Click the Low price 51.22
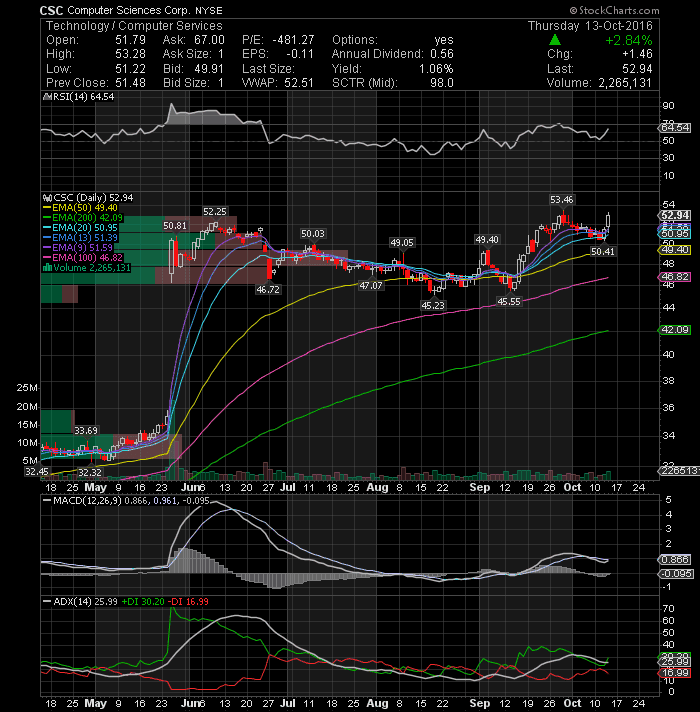 (x=130, y=69)
